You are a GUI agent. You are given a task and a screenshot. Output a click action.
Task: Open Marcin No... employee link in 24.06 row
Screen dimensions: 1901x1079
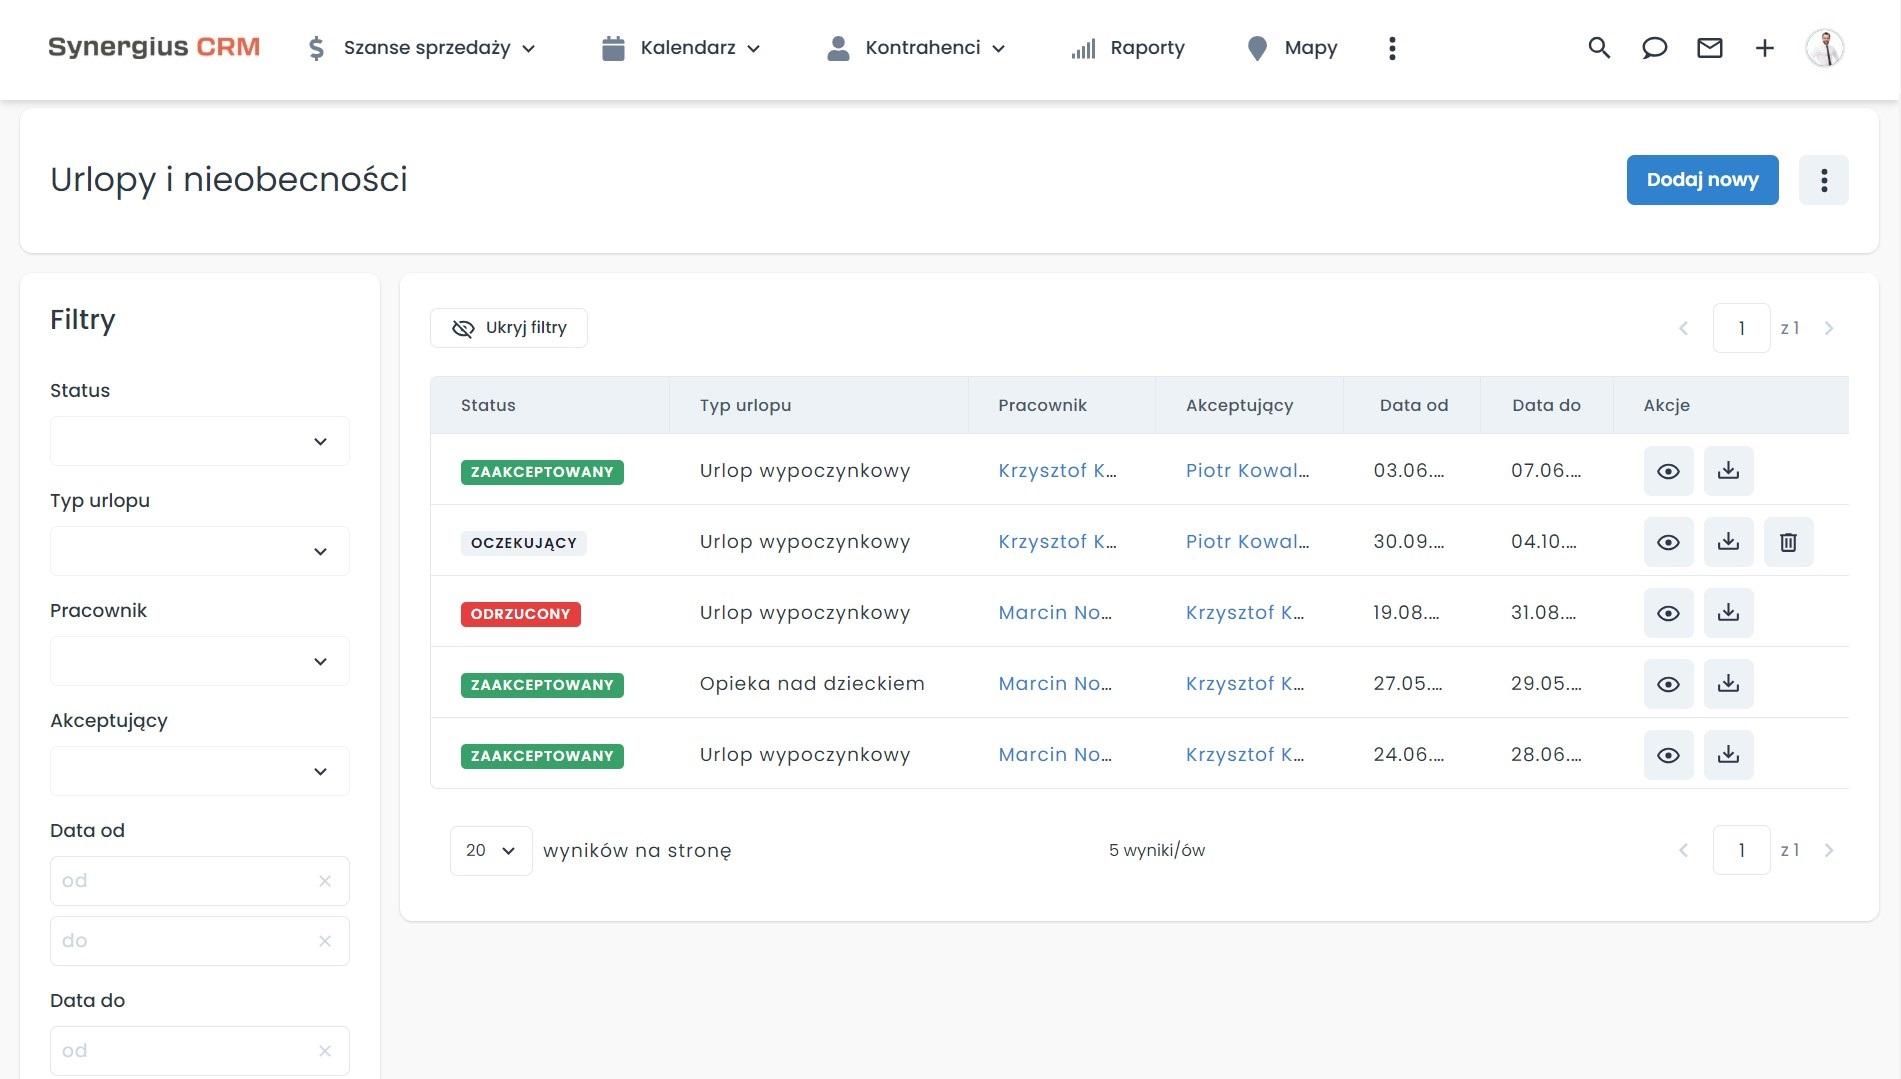(x=1055, y=755)
